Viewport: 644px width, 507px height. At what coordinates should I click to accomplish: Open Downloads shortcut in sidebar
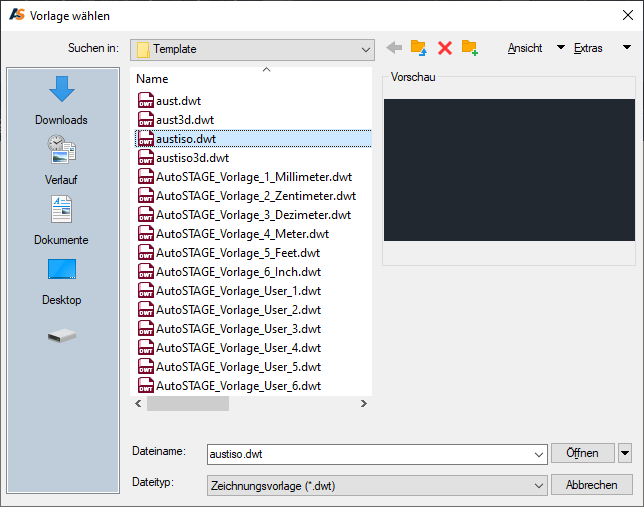point(62,100)
